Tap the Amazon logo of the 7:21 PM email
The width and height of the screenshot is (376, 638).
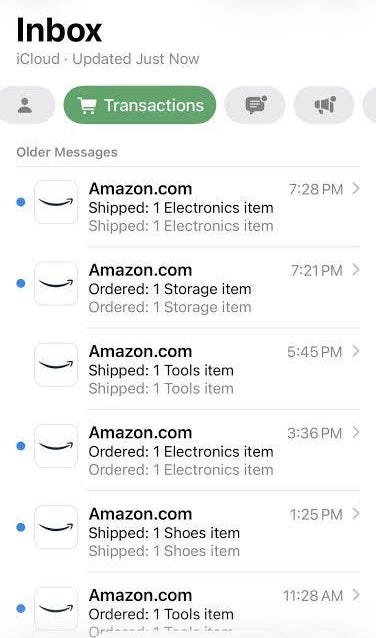click(x=56, y=284)
